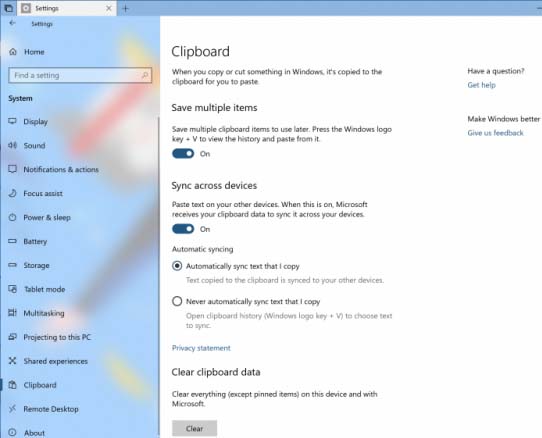Screen dimensions: 542x438
Task: Open the Privacy statement link
Action: 201,348
